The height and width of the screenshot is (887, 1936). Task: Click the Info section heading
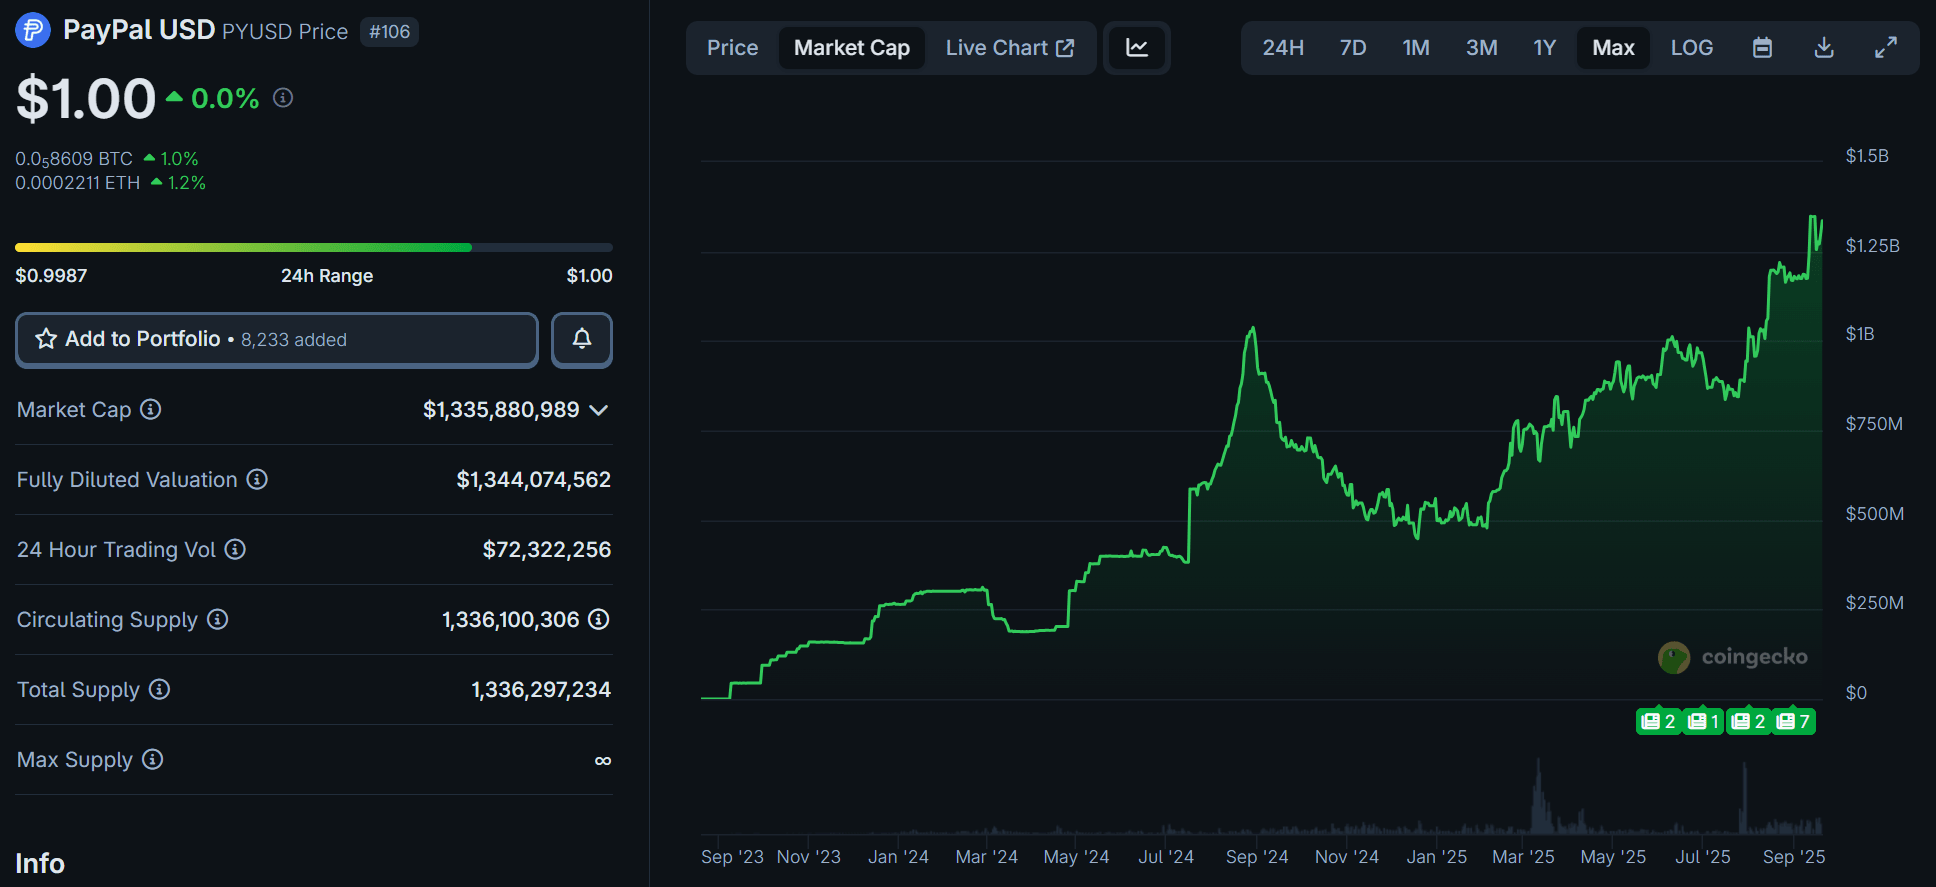[40, 864]
